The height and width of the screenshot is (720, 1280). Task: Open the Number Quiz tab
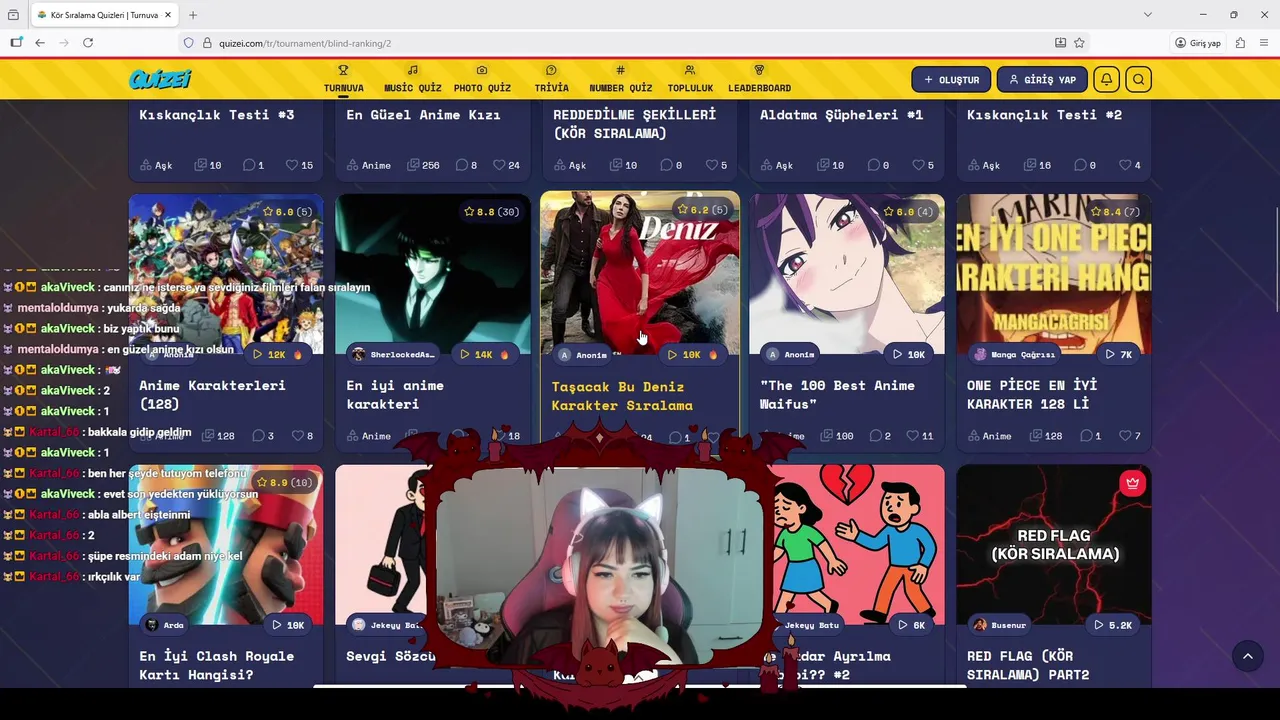pos(620,79)
